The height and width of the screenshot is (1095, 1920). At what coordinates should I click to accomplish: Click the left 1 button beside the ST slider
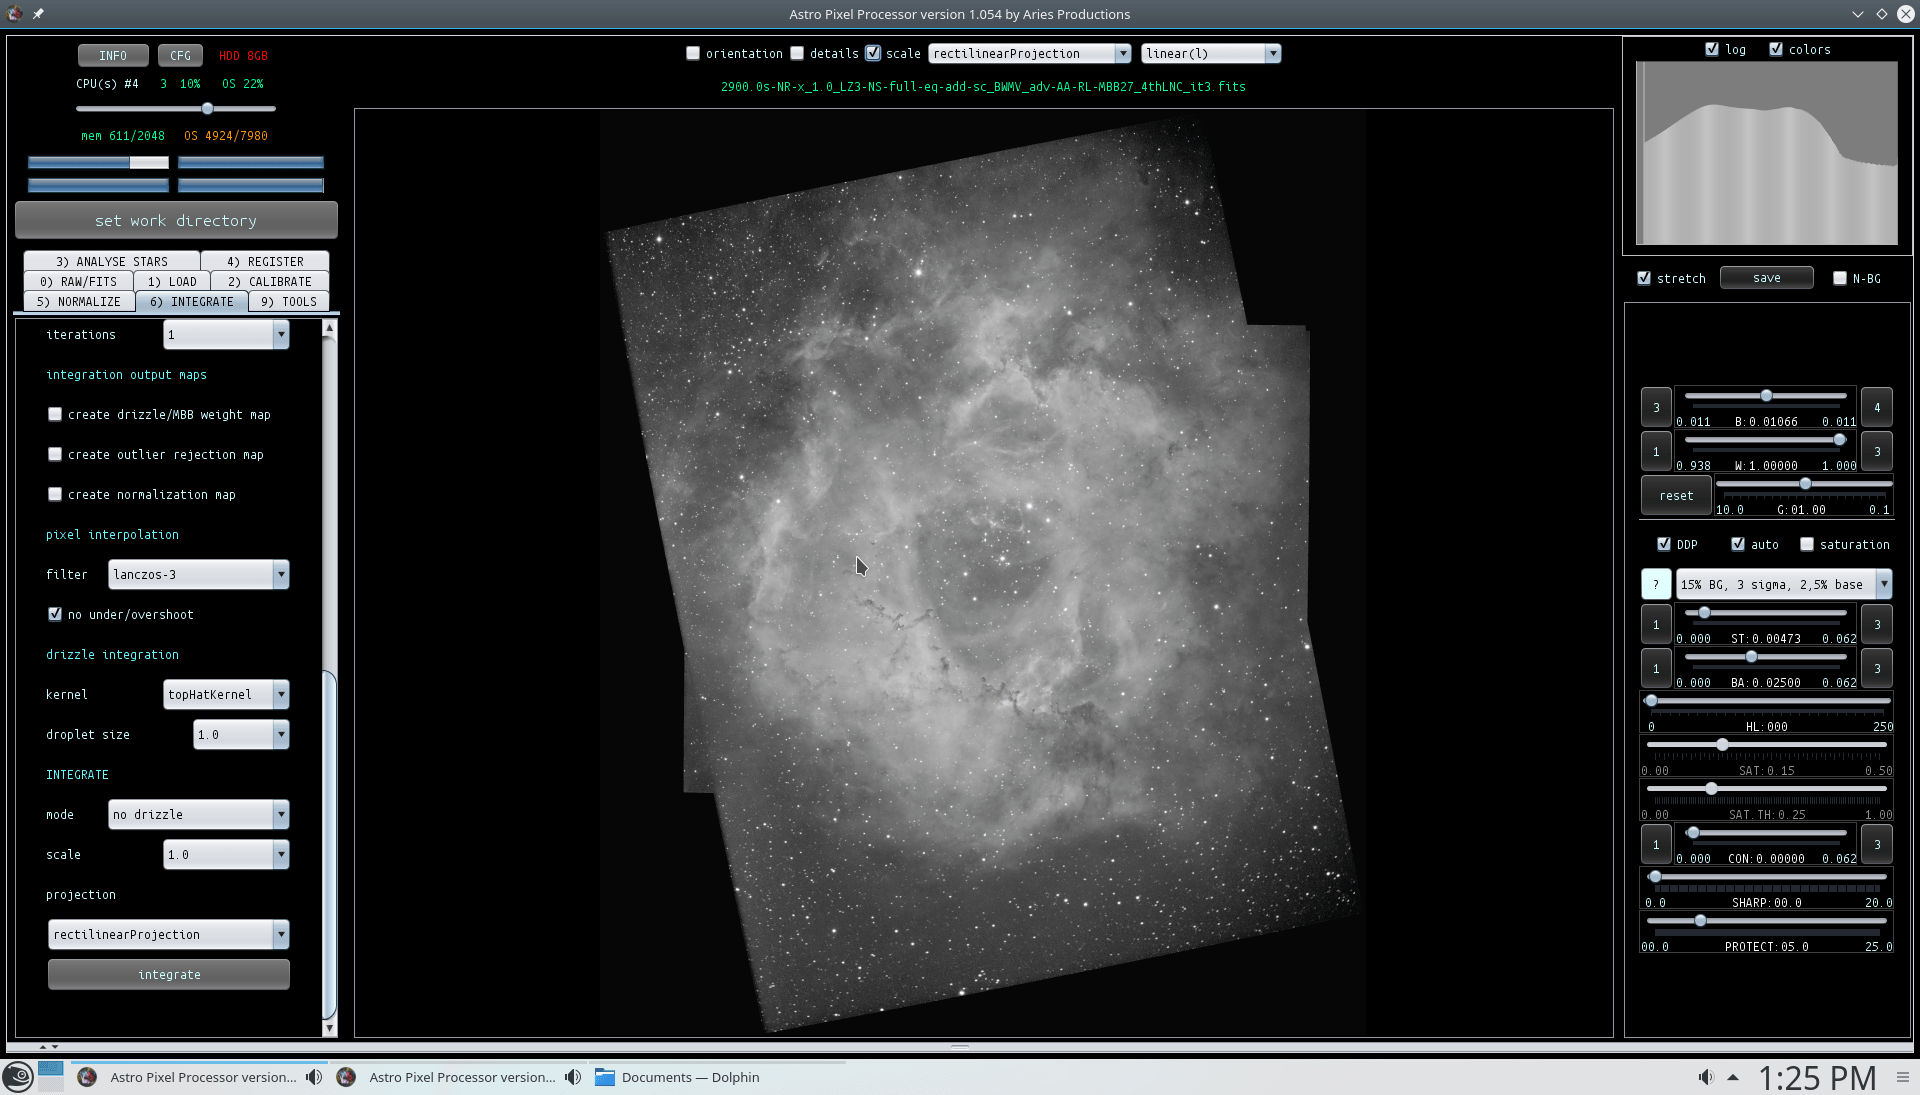[x=1656, y=624]
